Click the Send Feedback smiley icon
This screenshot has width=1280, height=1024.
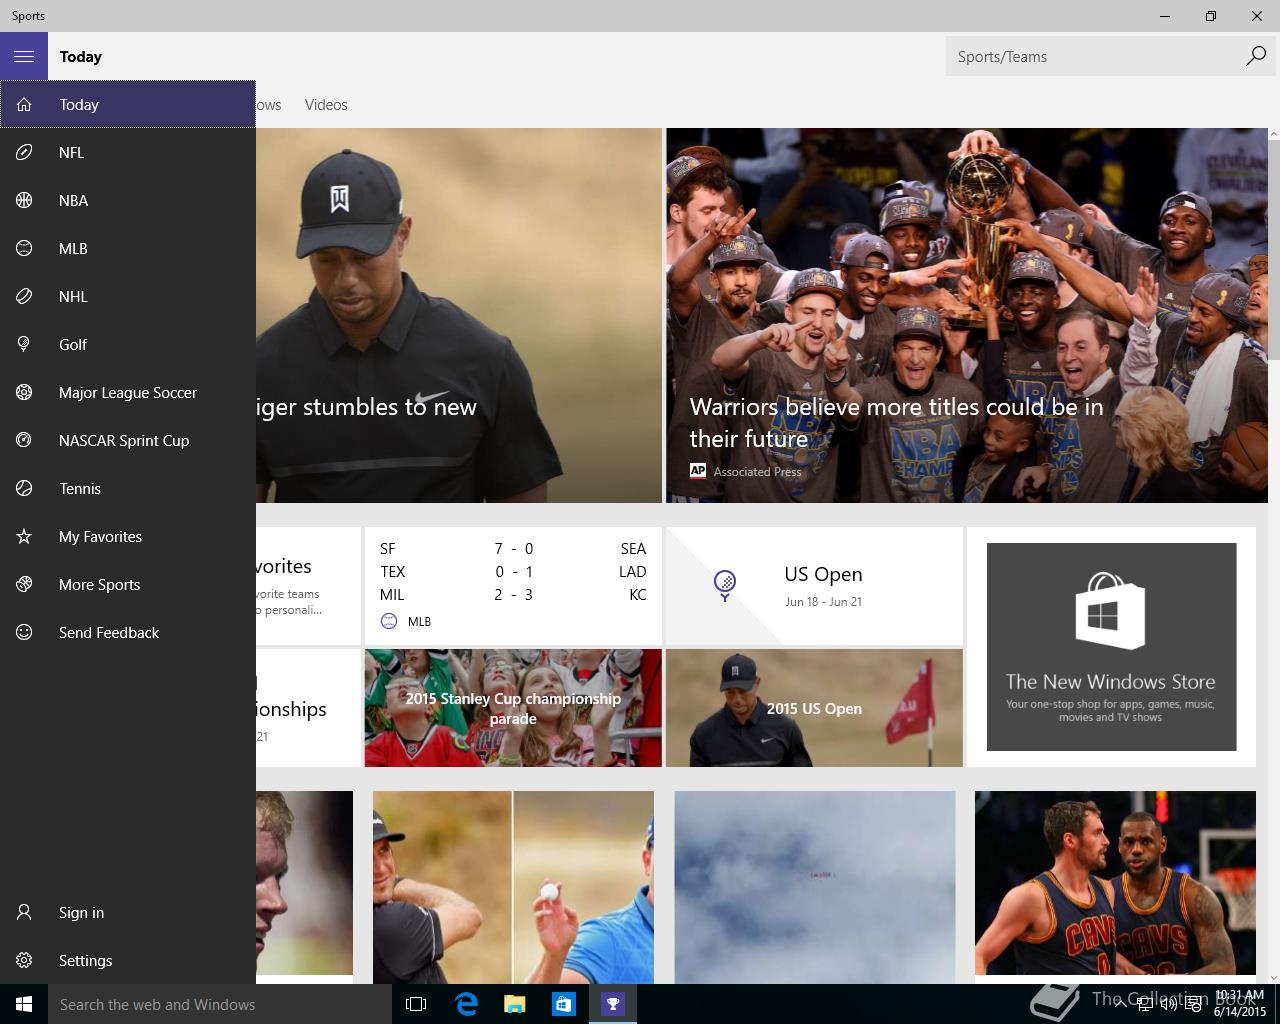tap(24, 632)
